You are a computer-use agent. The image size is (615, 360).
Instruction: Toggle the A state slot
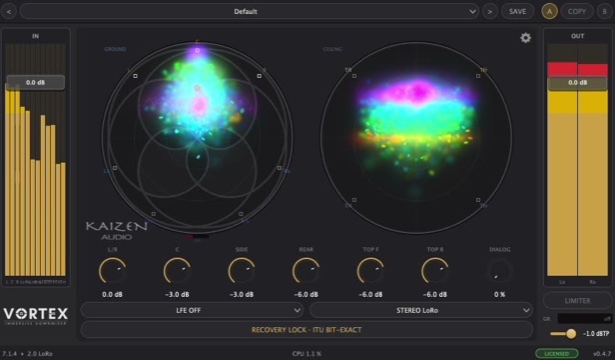click(549, 11)
